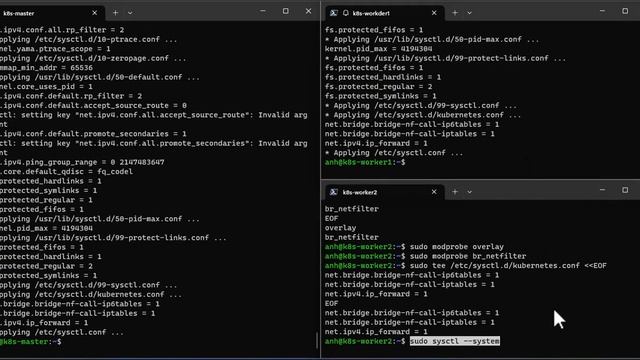Click 'yama.ptrace_scope = 1' in k8s-master

56,49
